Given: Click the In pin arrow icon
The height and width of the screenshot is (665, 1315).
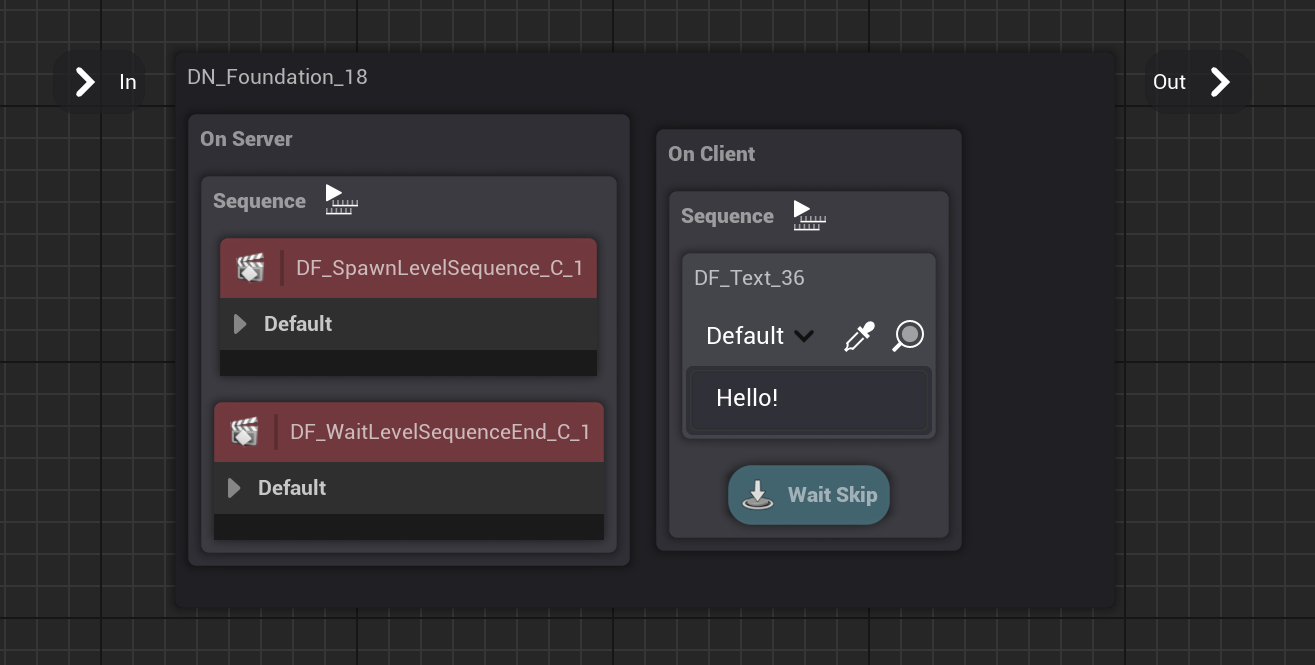Looking at the screenshot, I should [x=86, y=82].
